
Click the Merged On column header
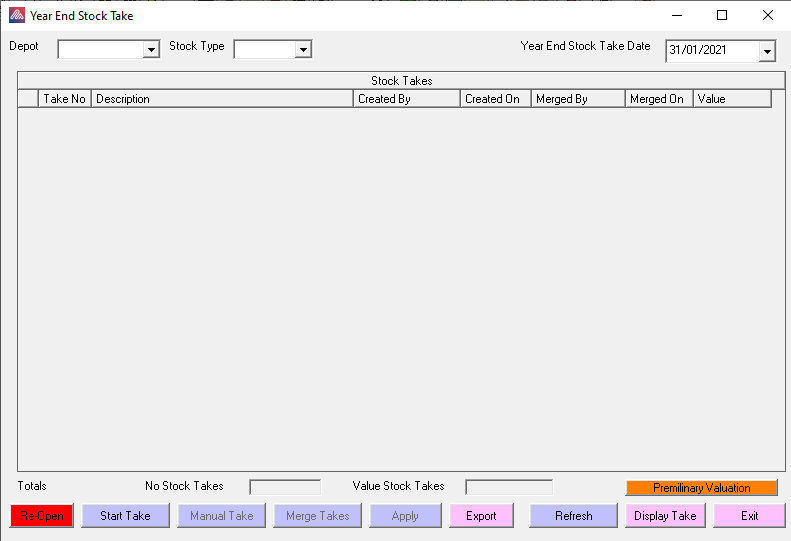click(x=659, y=98)
